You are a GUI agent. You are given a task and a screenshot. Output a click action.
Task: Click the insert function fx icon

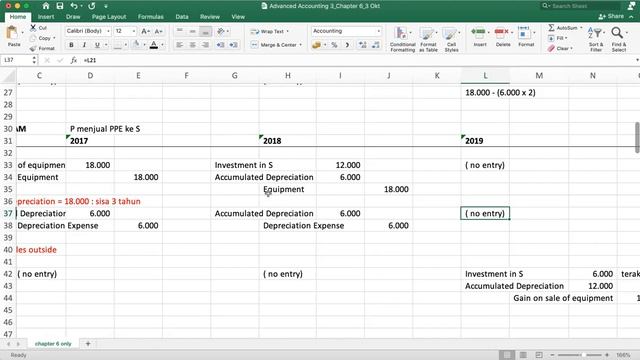click(x=73, y=60)
